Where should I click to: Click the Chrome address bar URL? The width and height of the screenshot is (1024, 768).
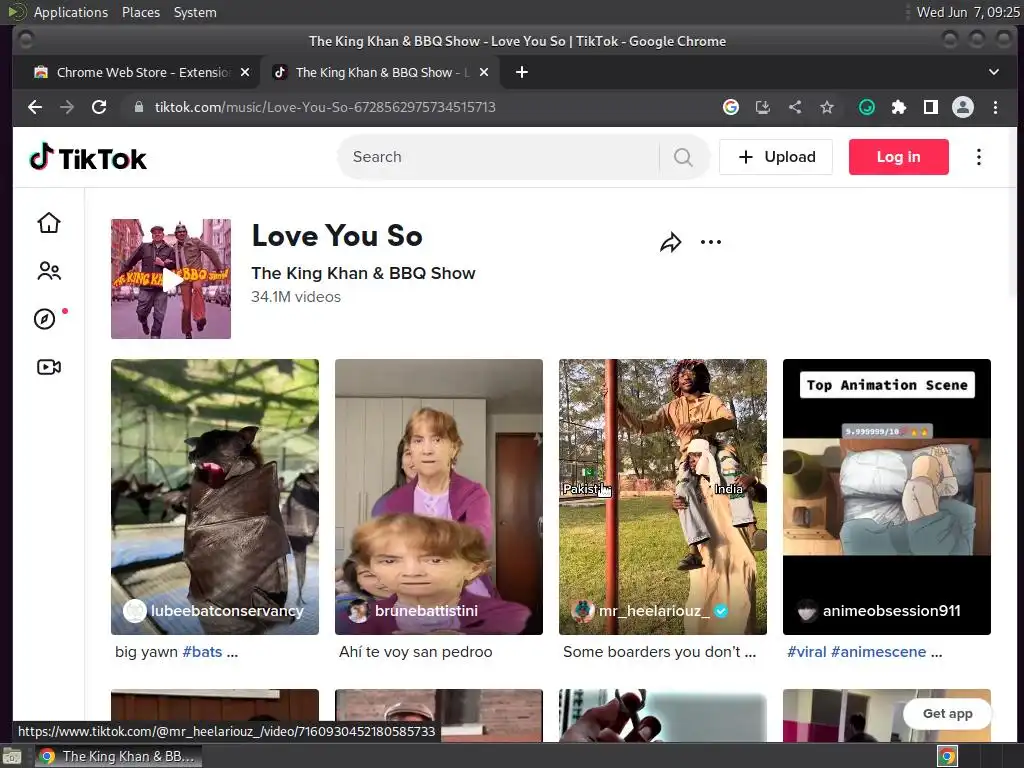click(325, 107)
